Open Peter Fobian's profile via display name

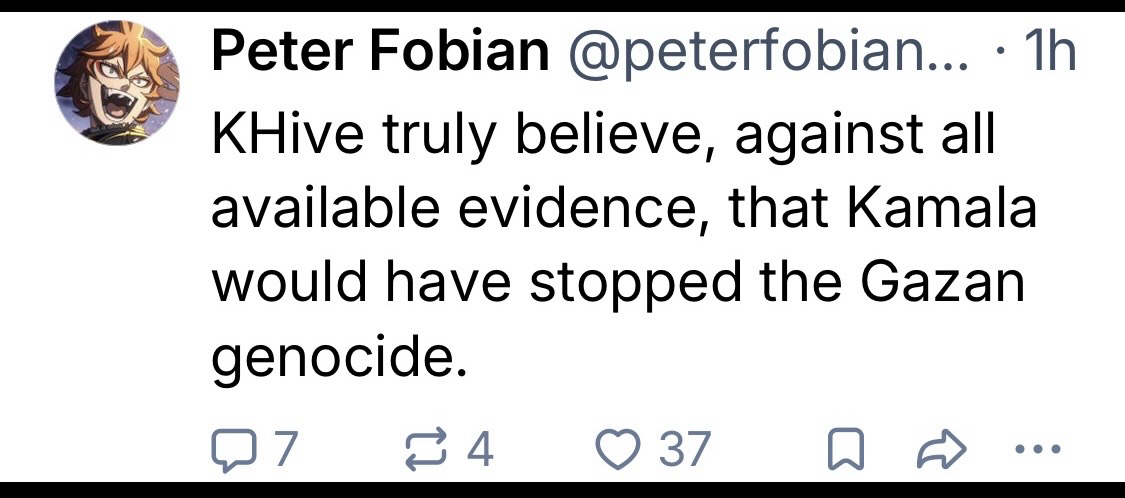point(378,54)
